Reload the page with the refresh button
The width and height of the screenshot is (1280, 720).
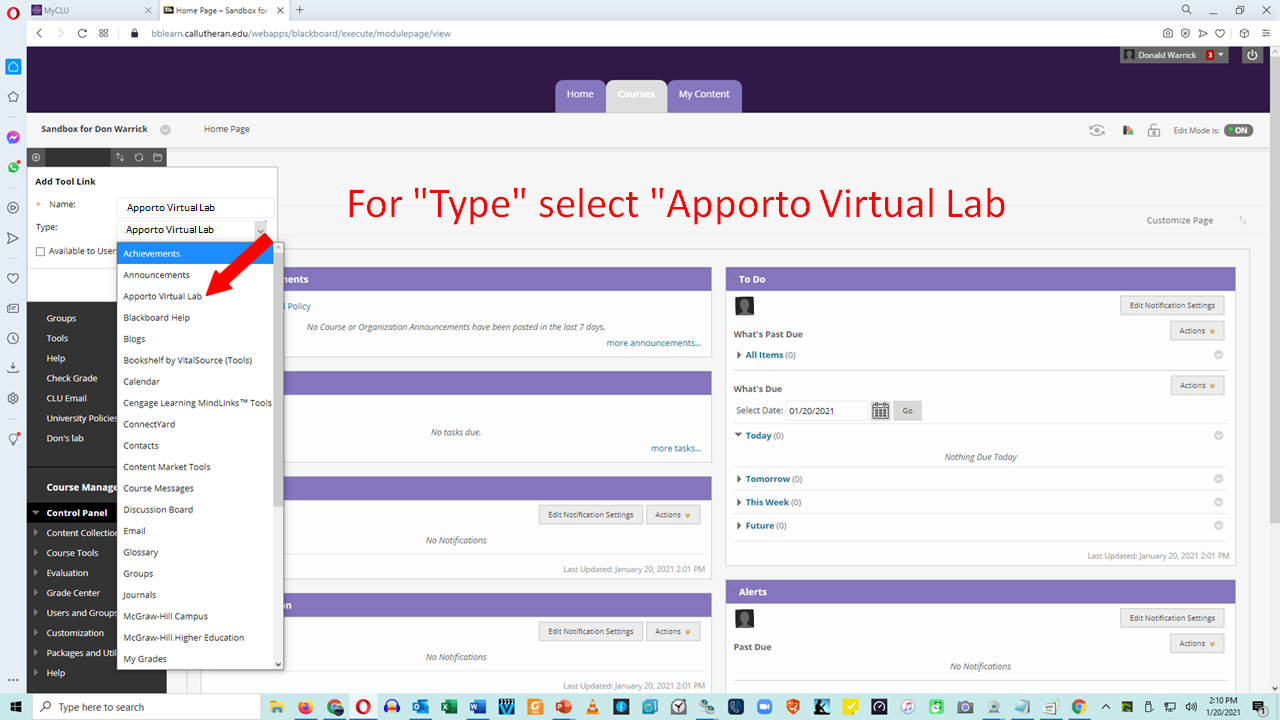pos(83,33)
